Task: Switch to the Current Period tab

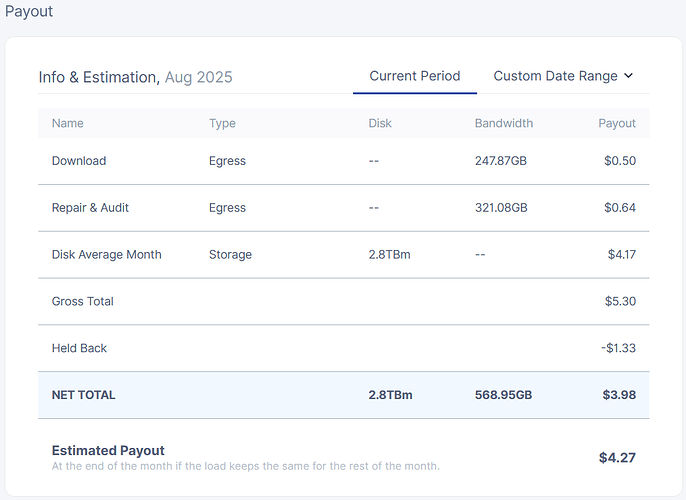Action: [415, 76]
